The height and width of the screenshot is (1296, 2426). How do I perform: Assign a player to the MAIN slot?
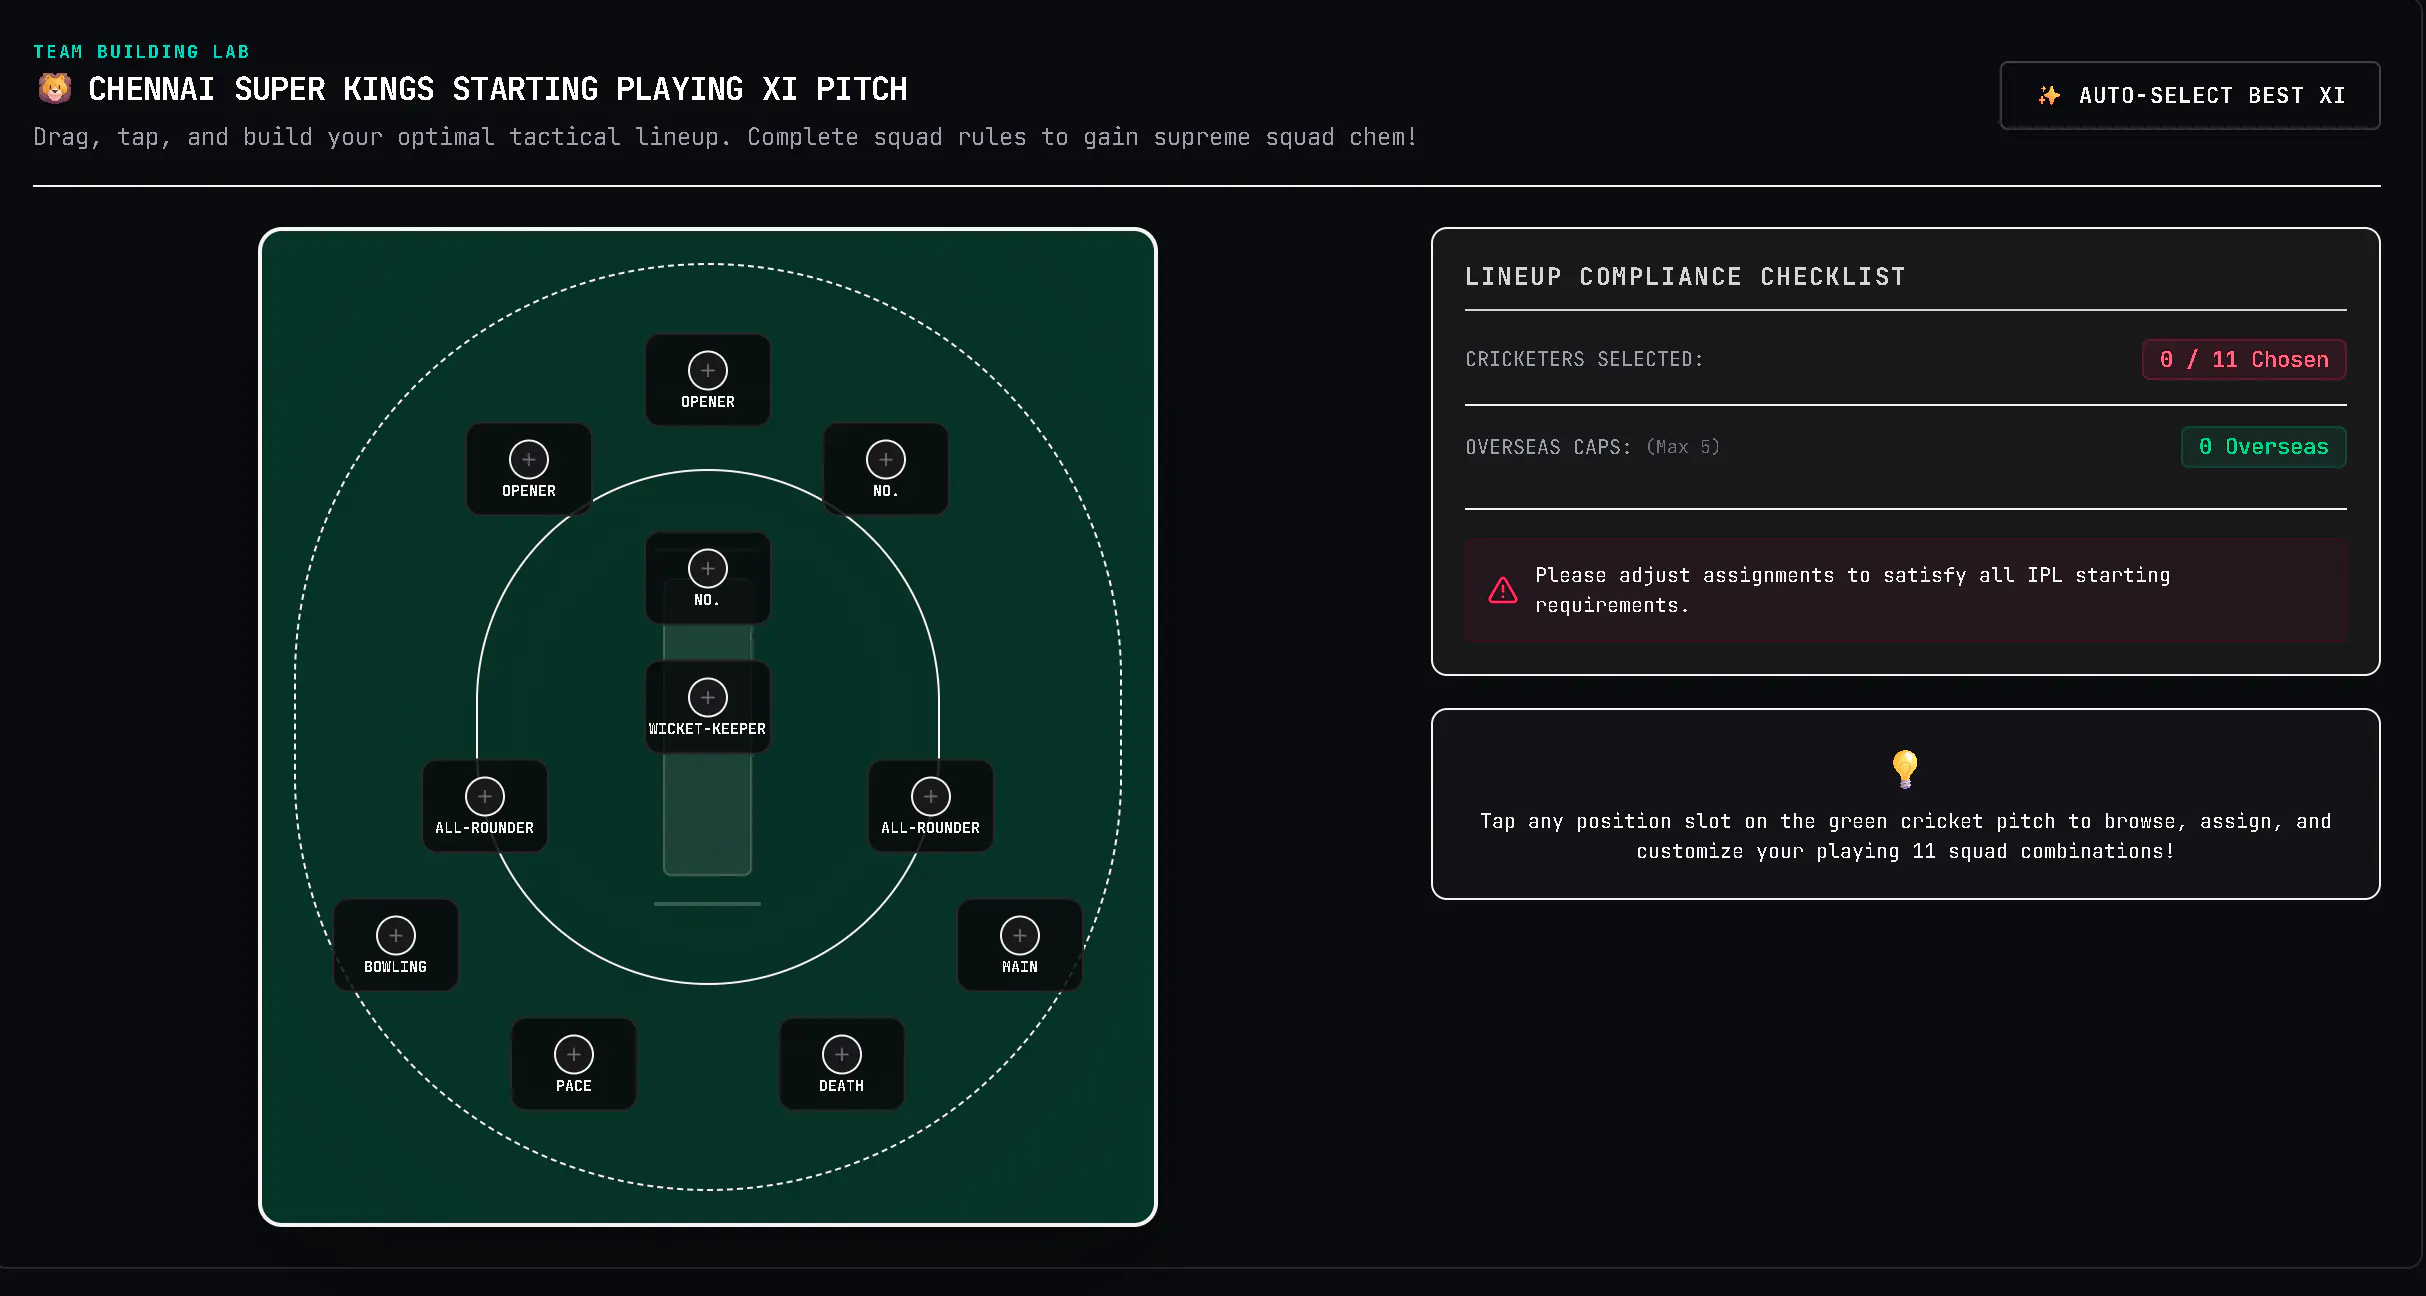point(1020,945)
